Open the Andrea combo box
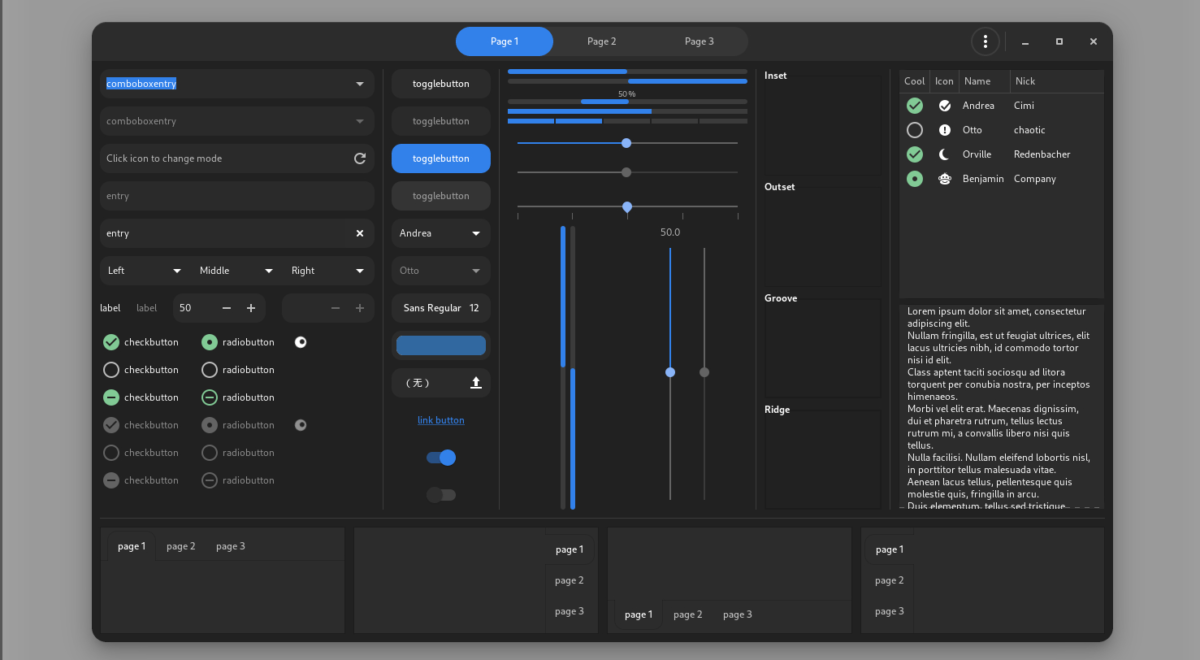This screenshot has width=1200, height=660. 441,233
